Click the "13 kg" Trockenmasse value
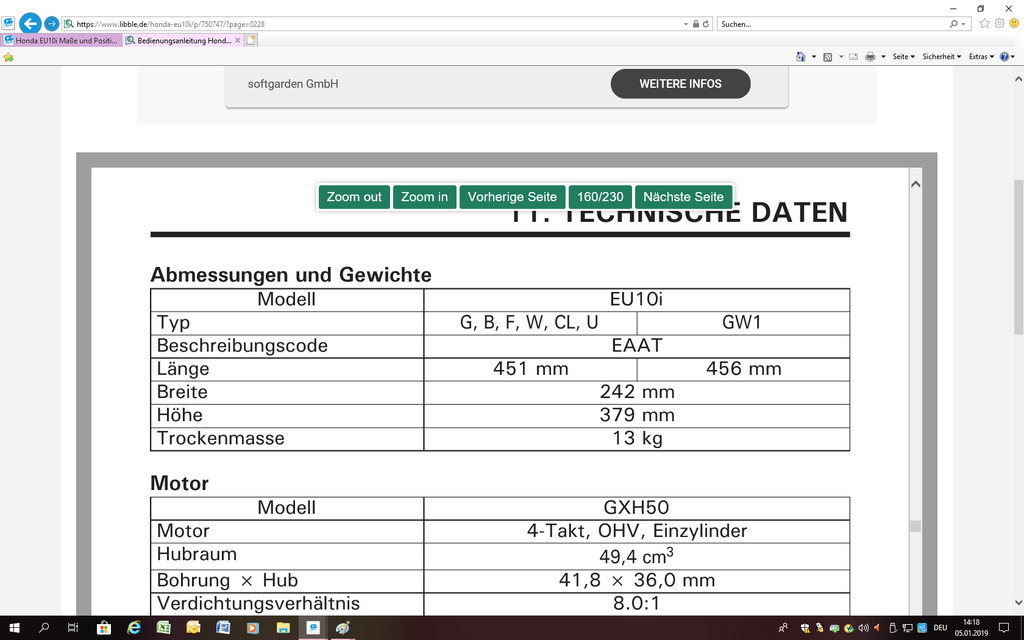 click(637, 438)
